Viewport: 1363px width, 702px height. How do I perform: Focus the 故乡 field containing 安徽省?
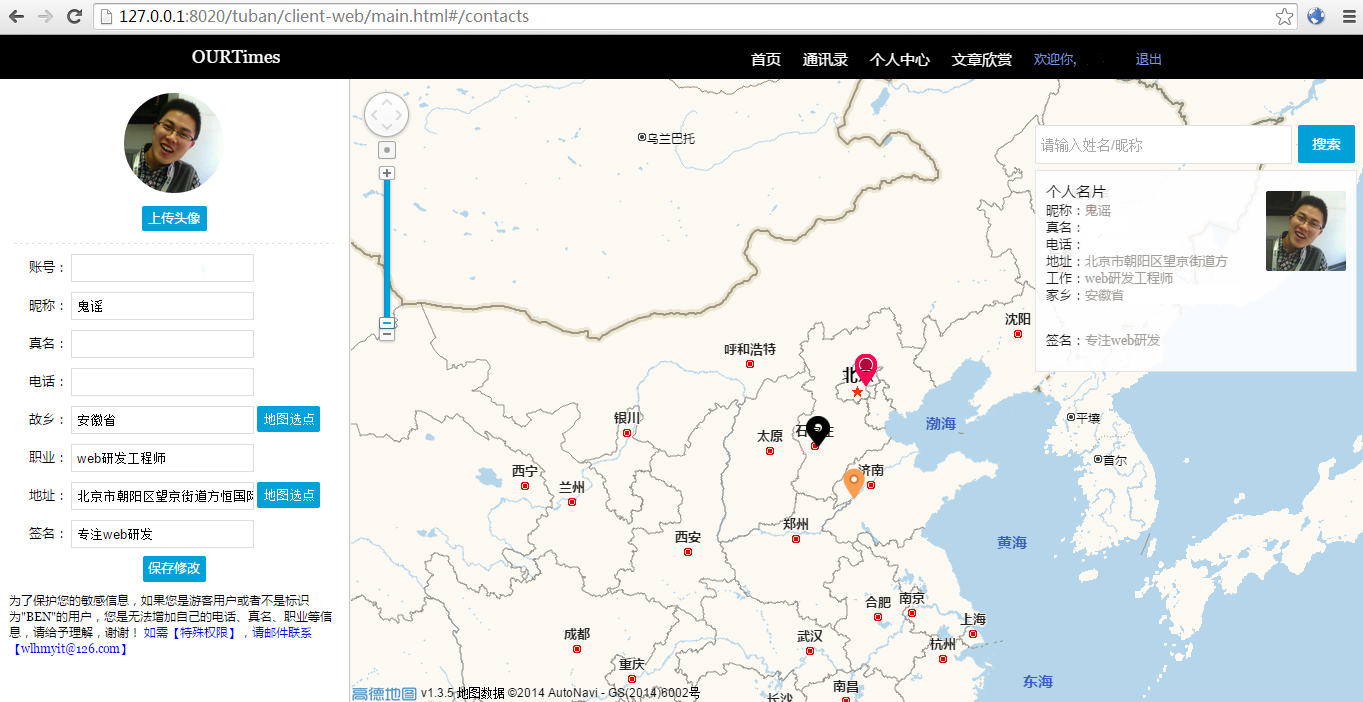tap(162, 420)
